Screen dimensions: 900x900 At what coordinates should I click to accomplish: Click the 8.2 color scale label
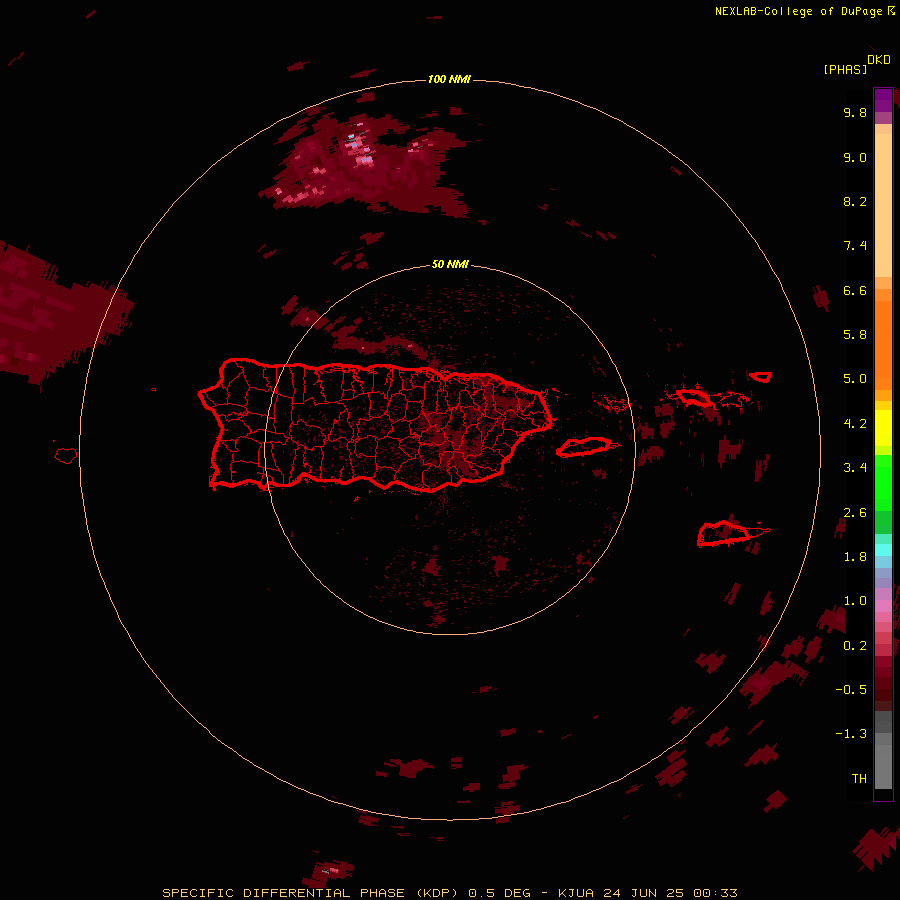pos(855,201)
